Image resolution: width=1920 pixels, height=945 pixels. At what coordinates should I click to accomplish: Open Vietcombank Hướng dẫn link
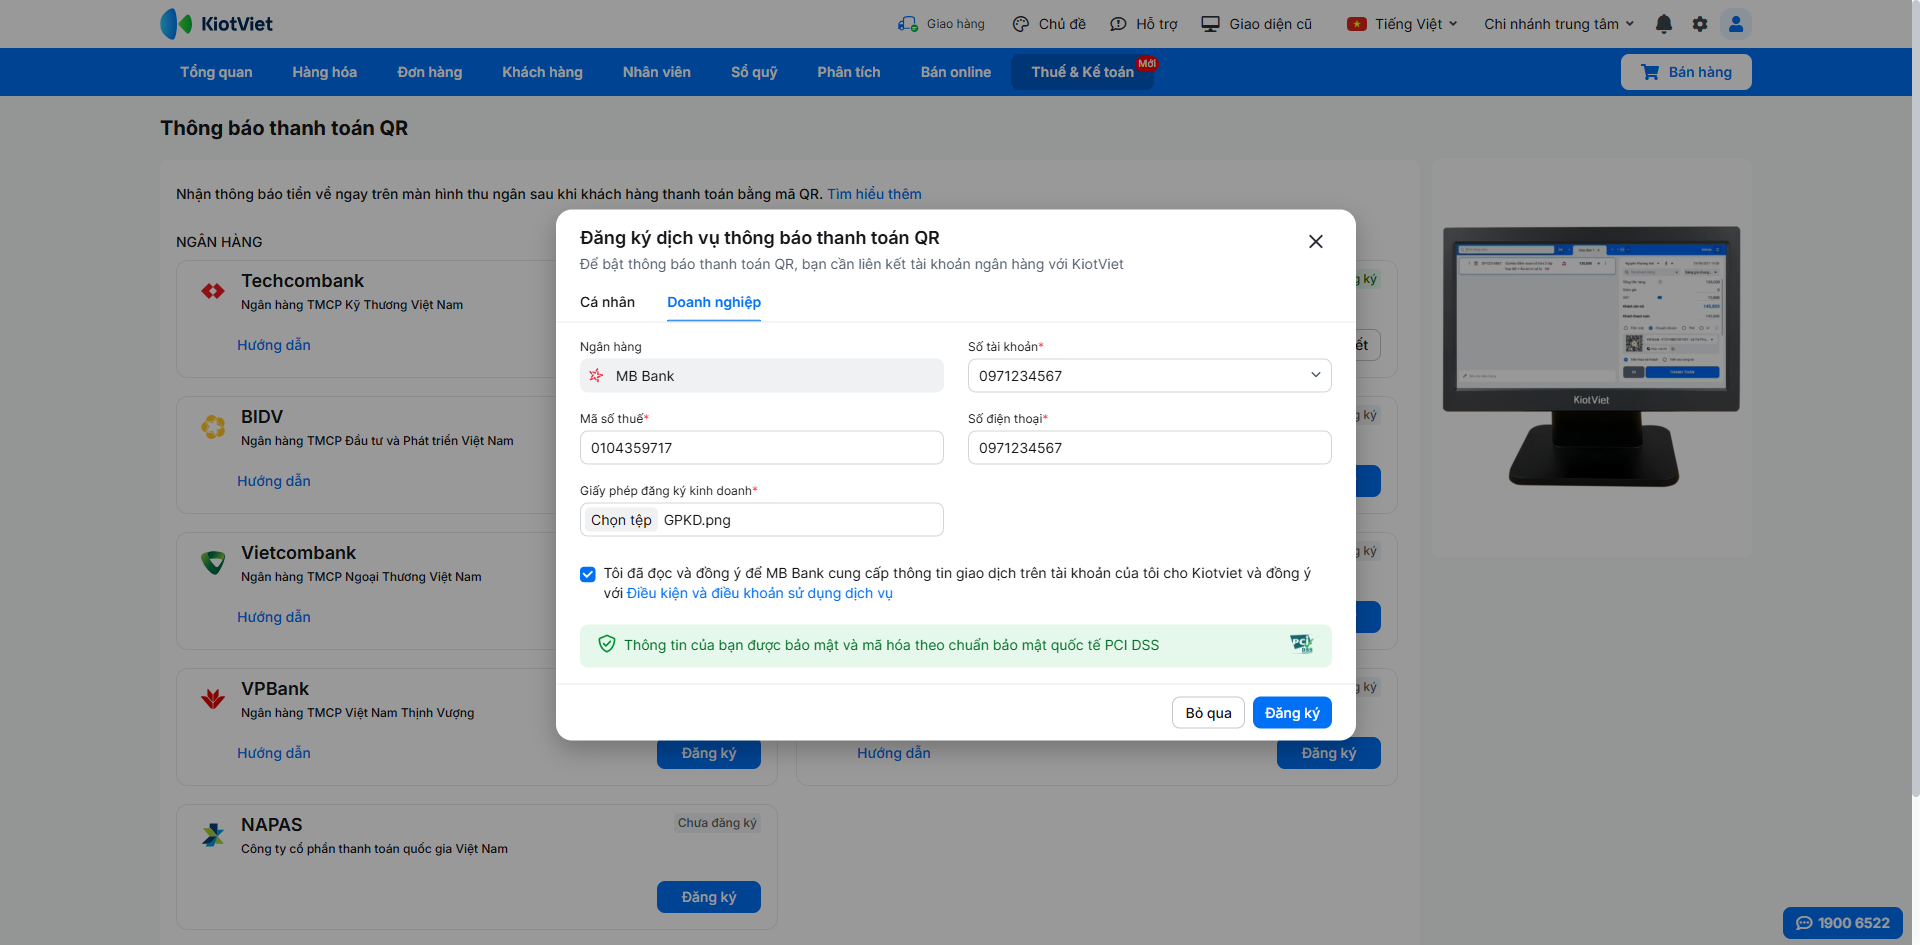pos(274,617)
